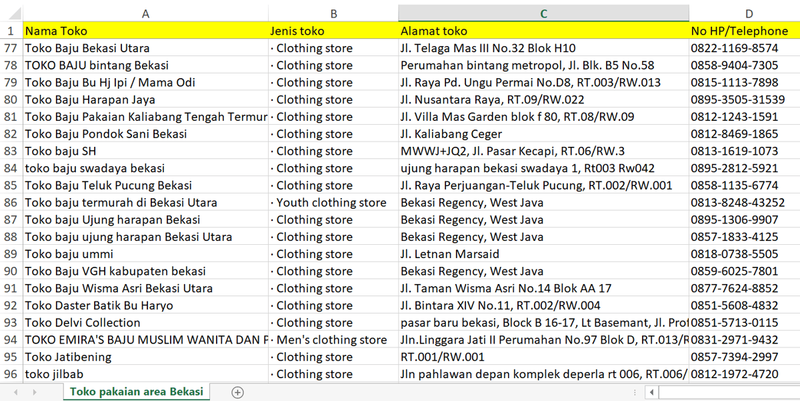Select address Jl. Bintara XIV No.11 cell

(543, 306)
